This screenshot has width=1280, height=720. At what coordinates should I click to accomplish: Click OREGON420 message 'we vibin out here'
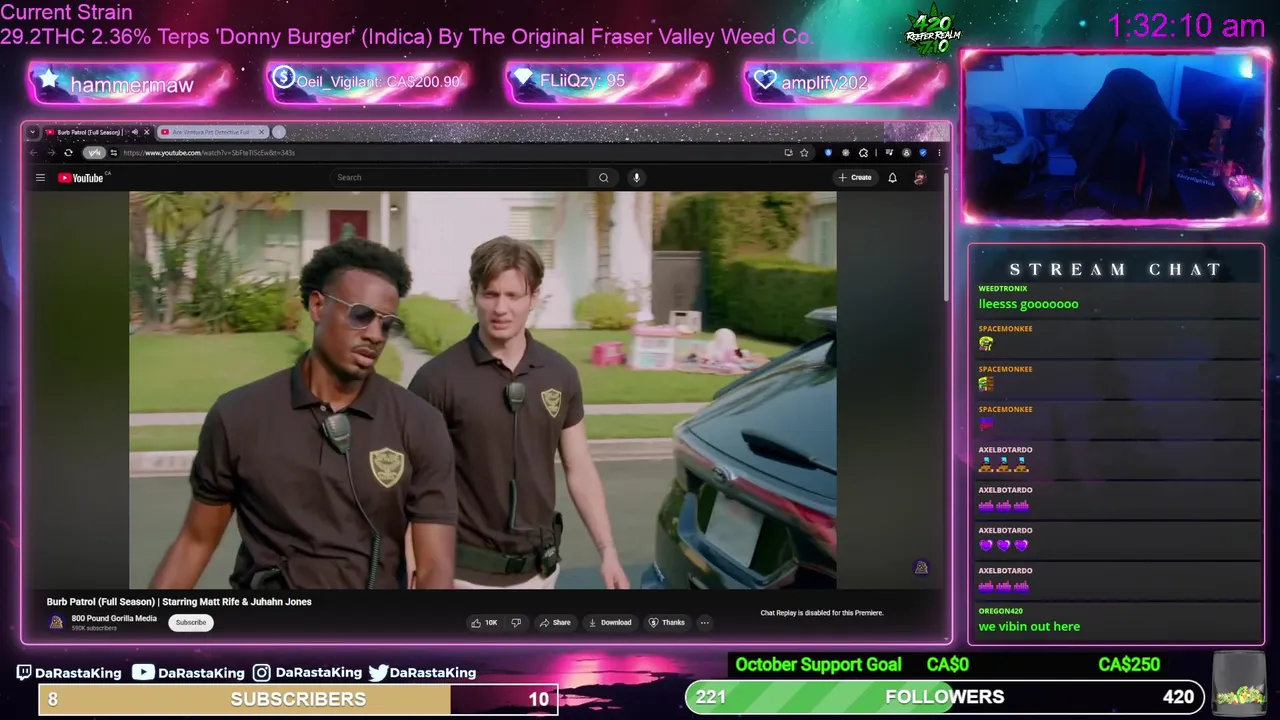(x=1029, y=626)
